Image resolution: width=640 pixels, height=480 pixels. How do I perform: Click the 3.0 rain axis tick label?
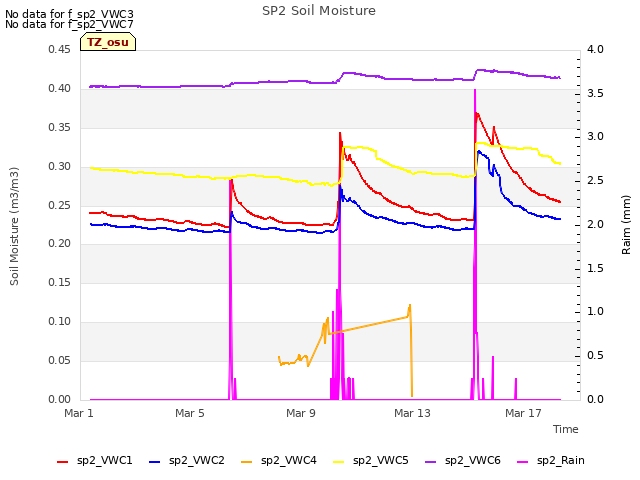(x=595, y=136)
